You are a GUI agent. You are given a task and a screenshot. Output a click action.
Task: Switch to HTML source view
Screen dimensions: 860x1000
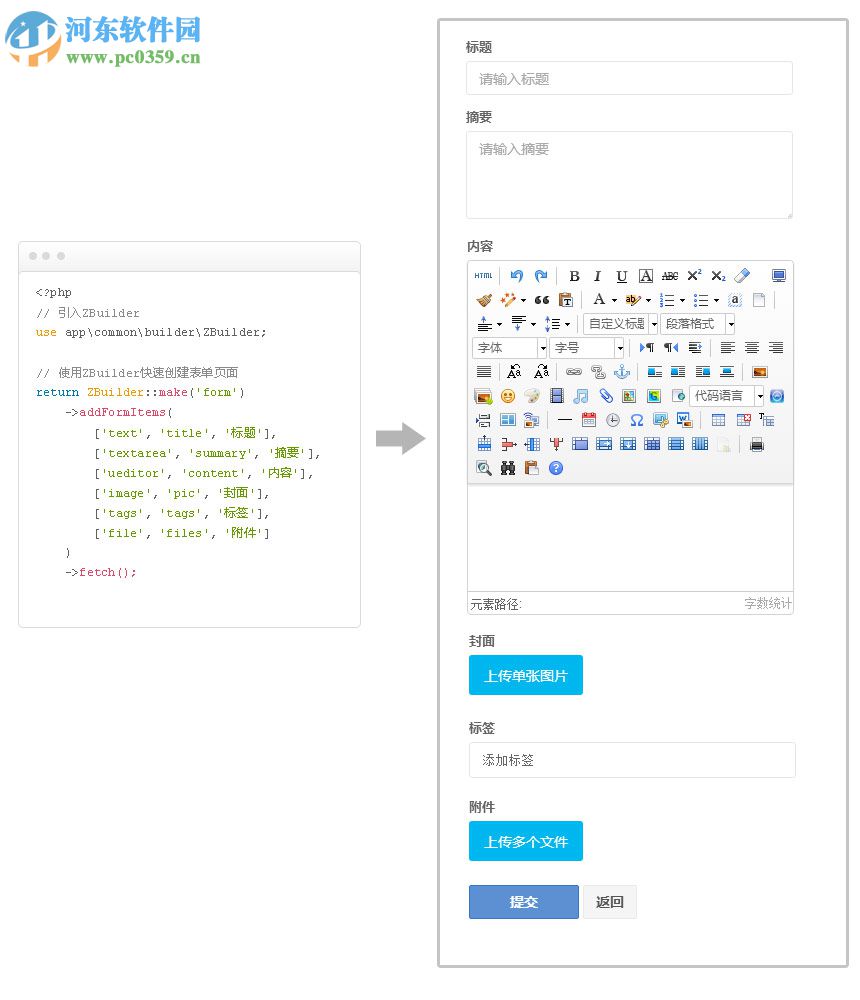(483, 276)
